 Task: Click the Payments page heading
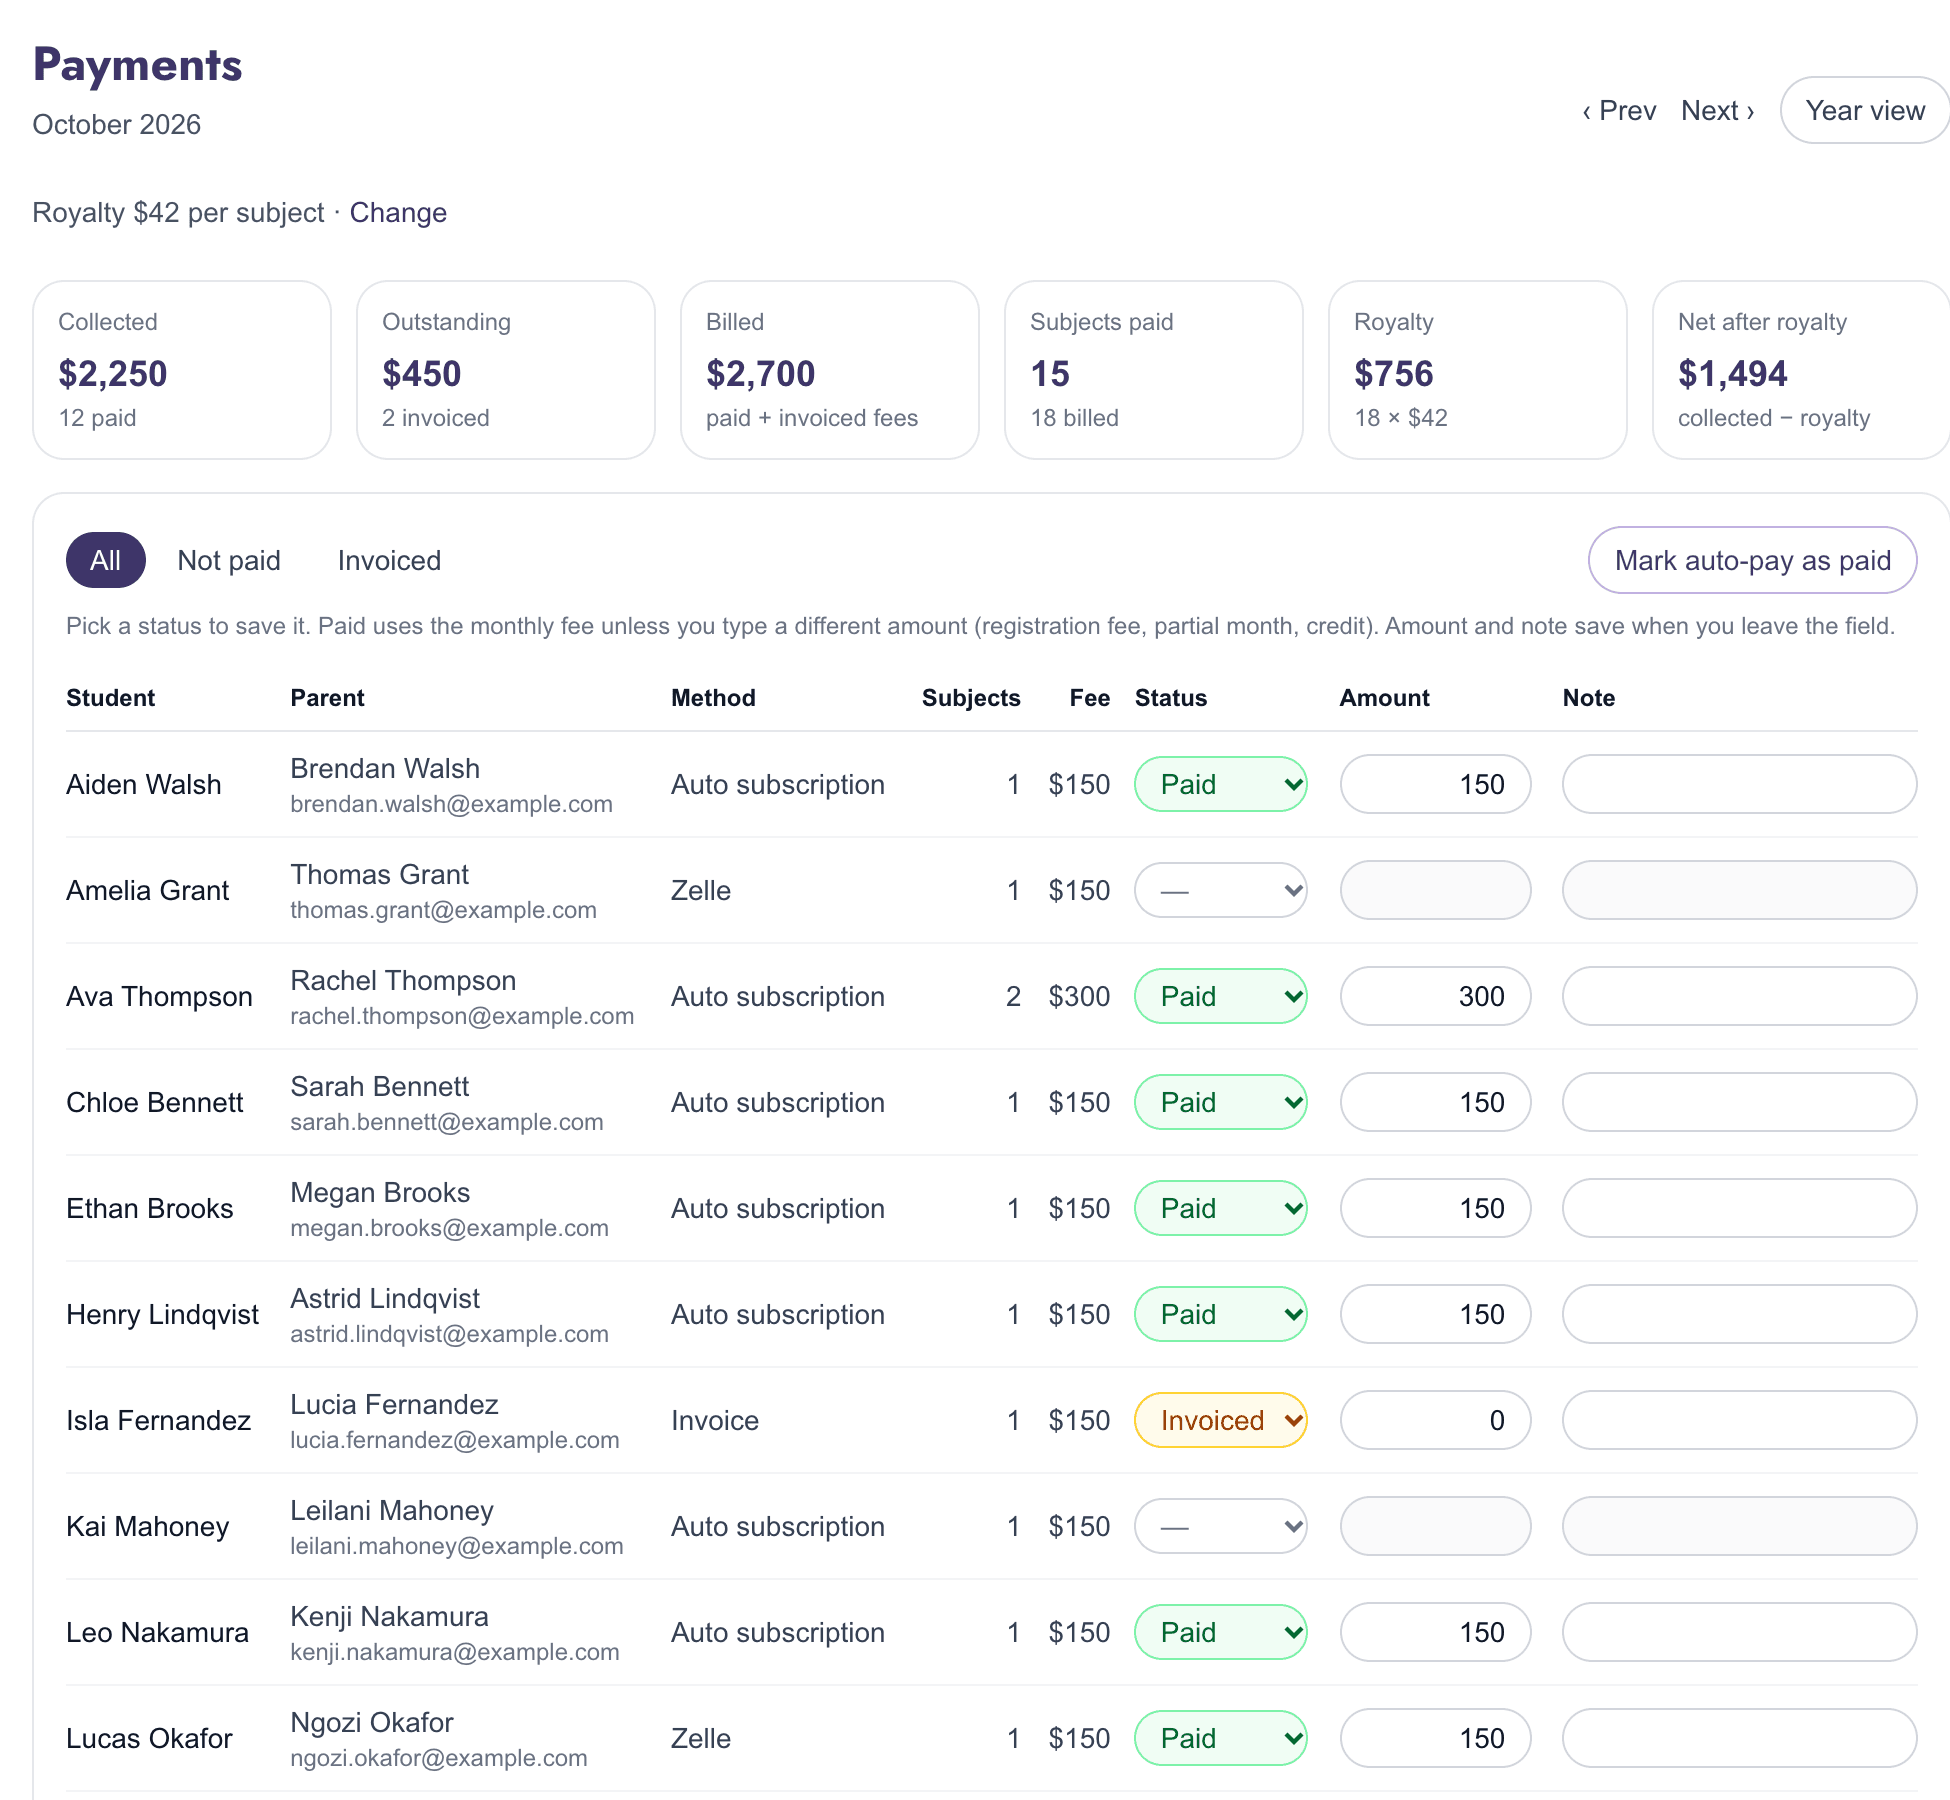click(x=138, y=65)
